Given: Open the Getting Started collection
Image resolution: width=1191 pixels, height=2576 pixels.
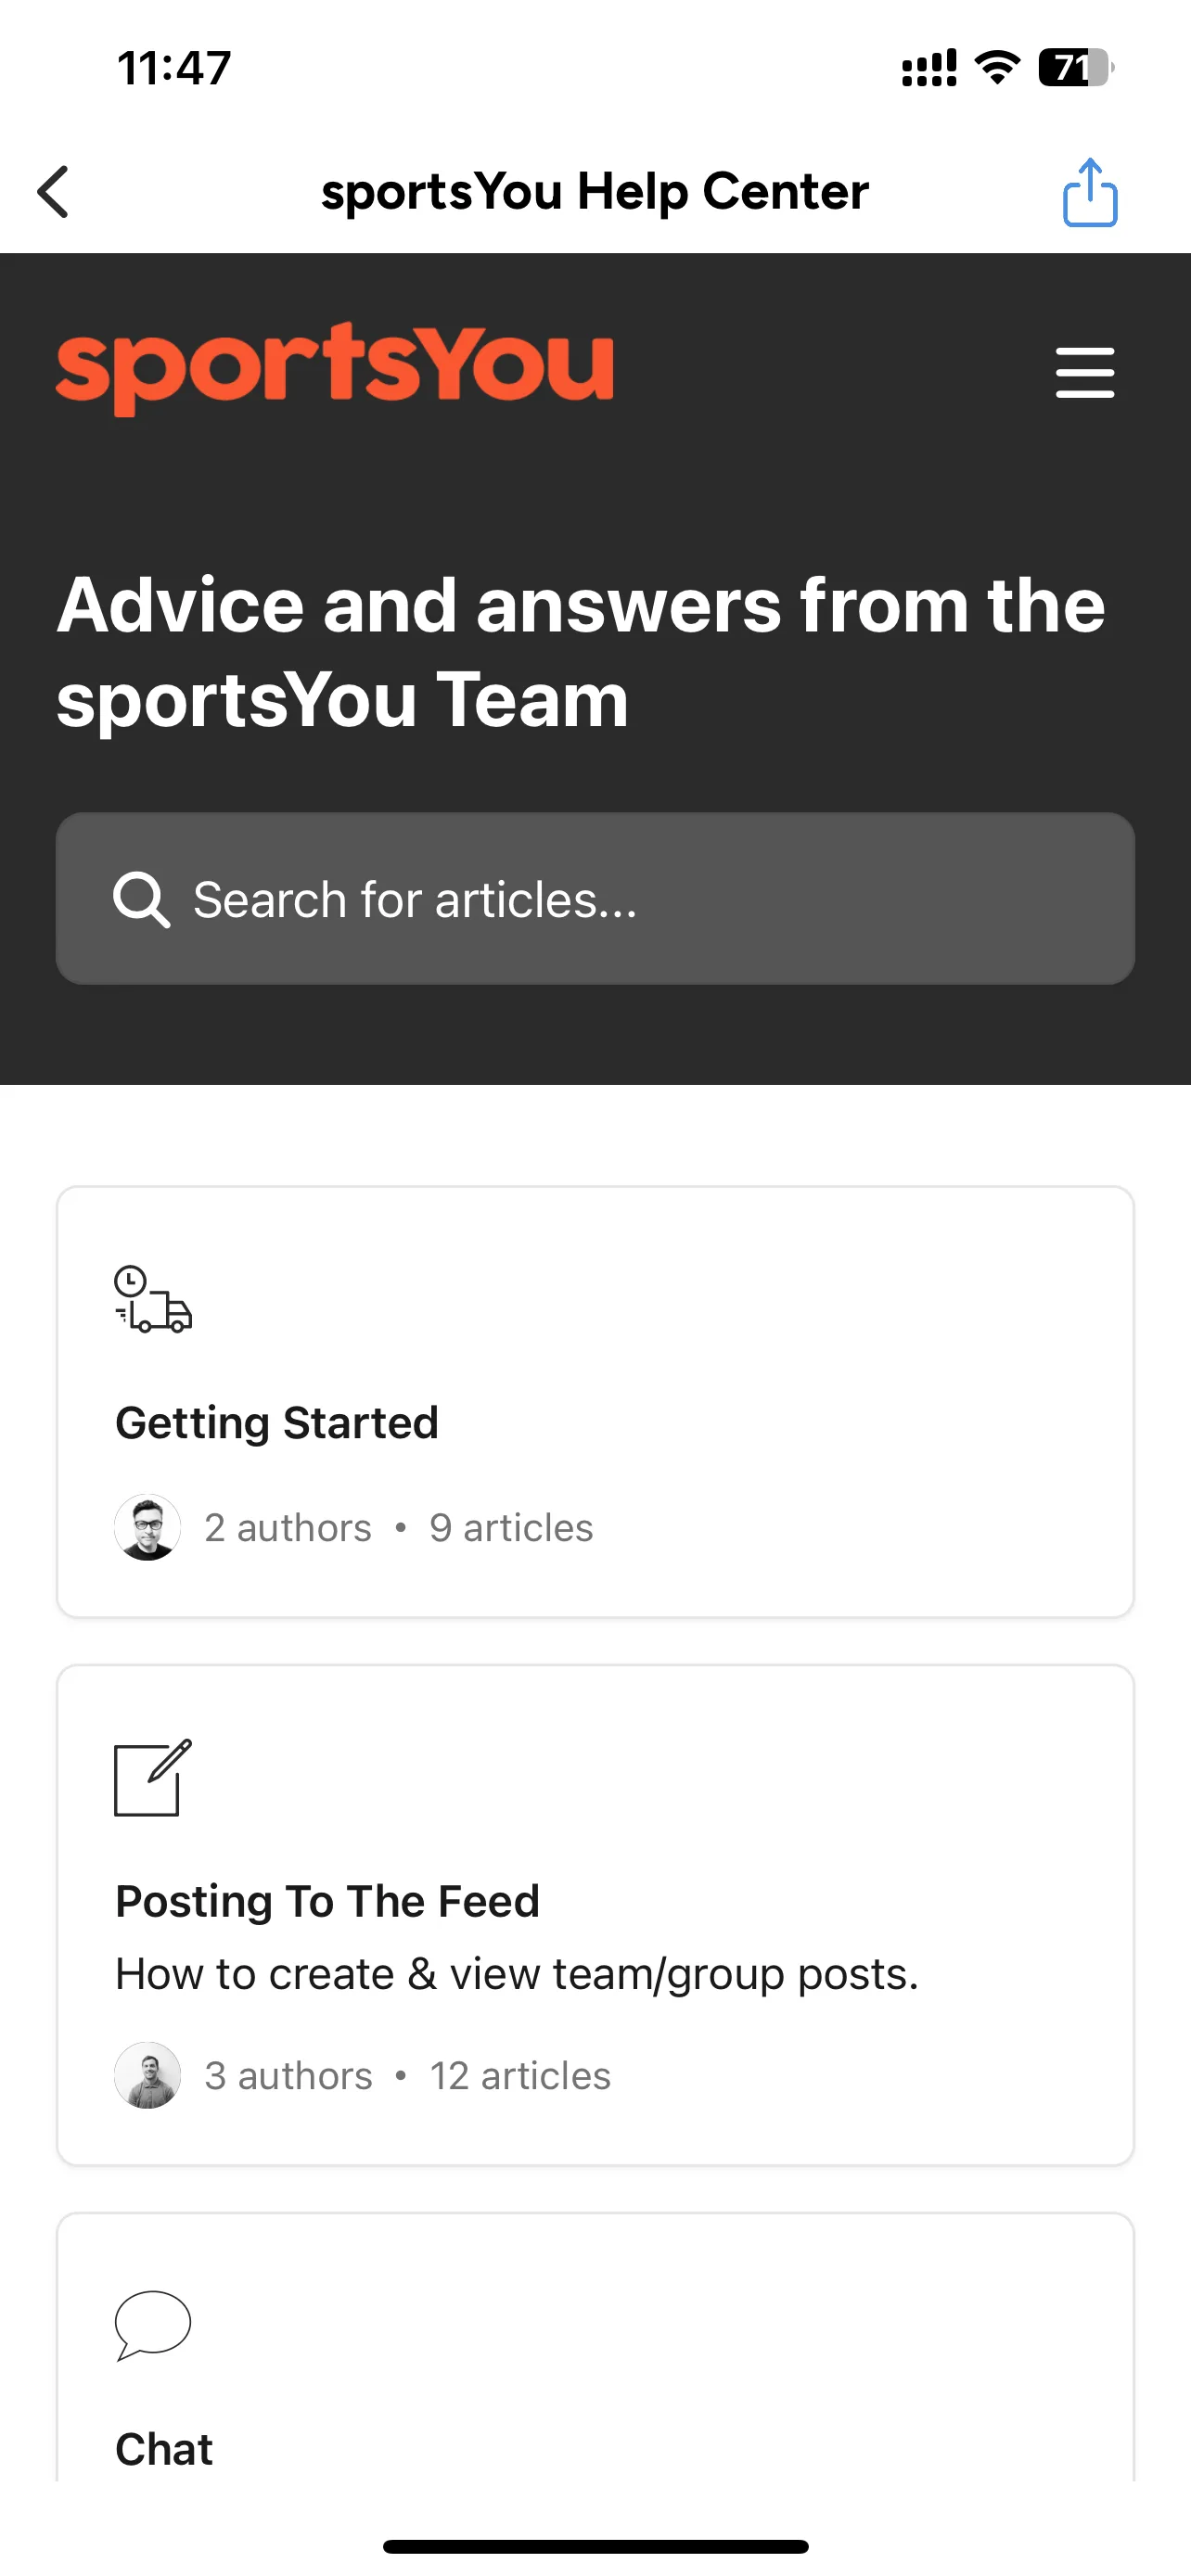Looking at the screenshot, I should [595, 1402].
